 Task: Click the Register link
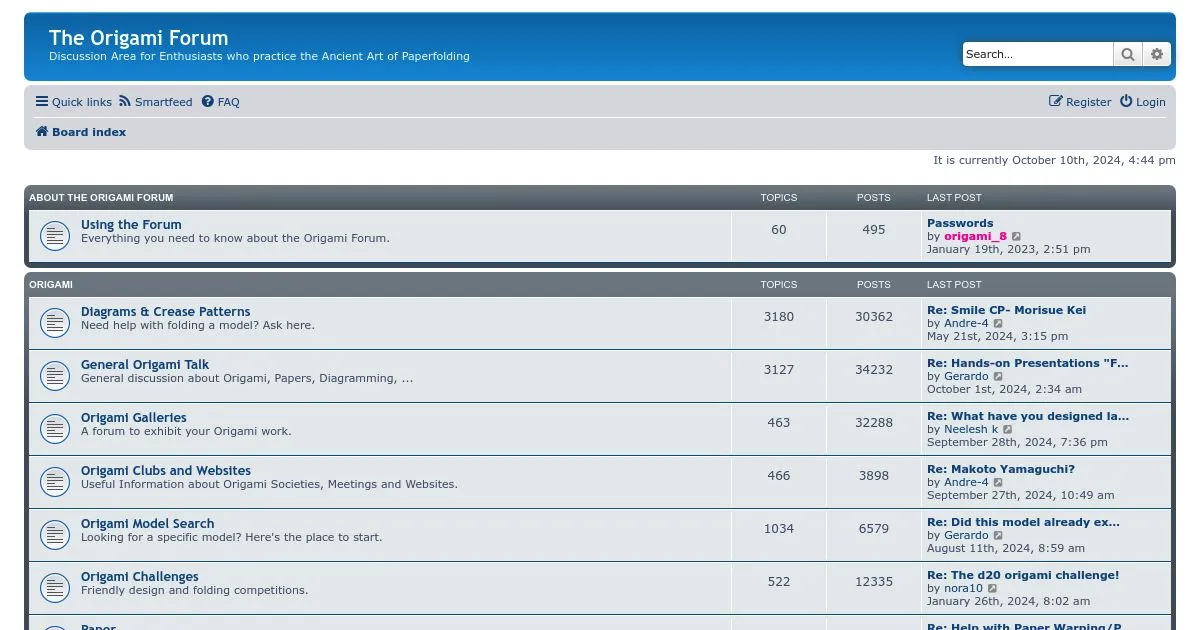coord(1080,102)
